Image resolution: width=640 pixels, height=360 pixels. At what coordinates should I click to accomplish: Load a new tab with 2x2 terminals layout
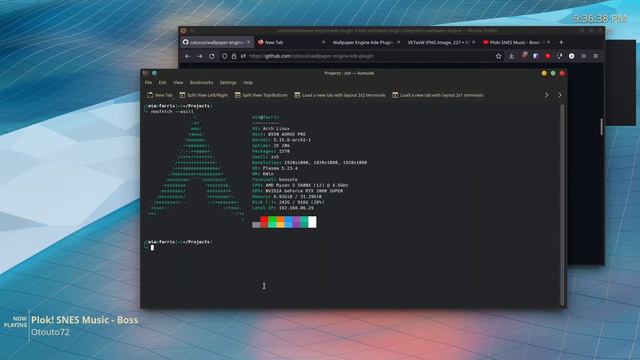tap(340, 95)
